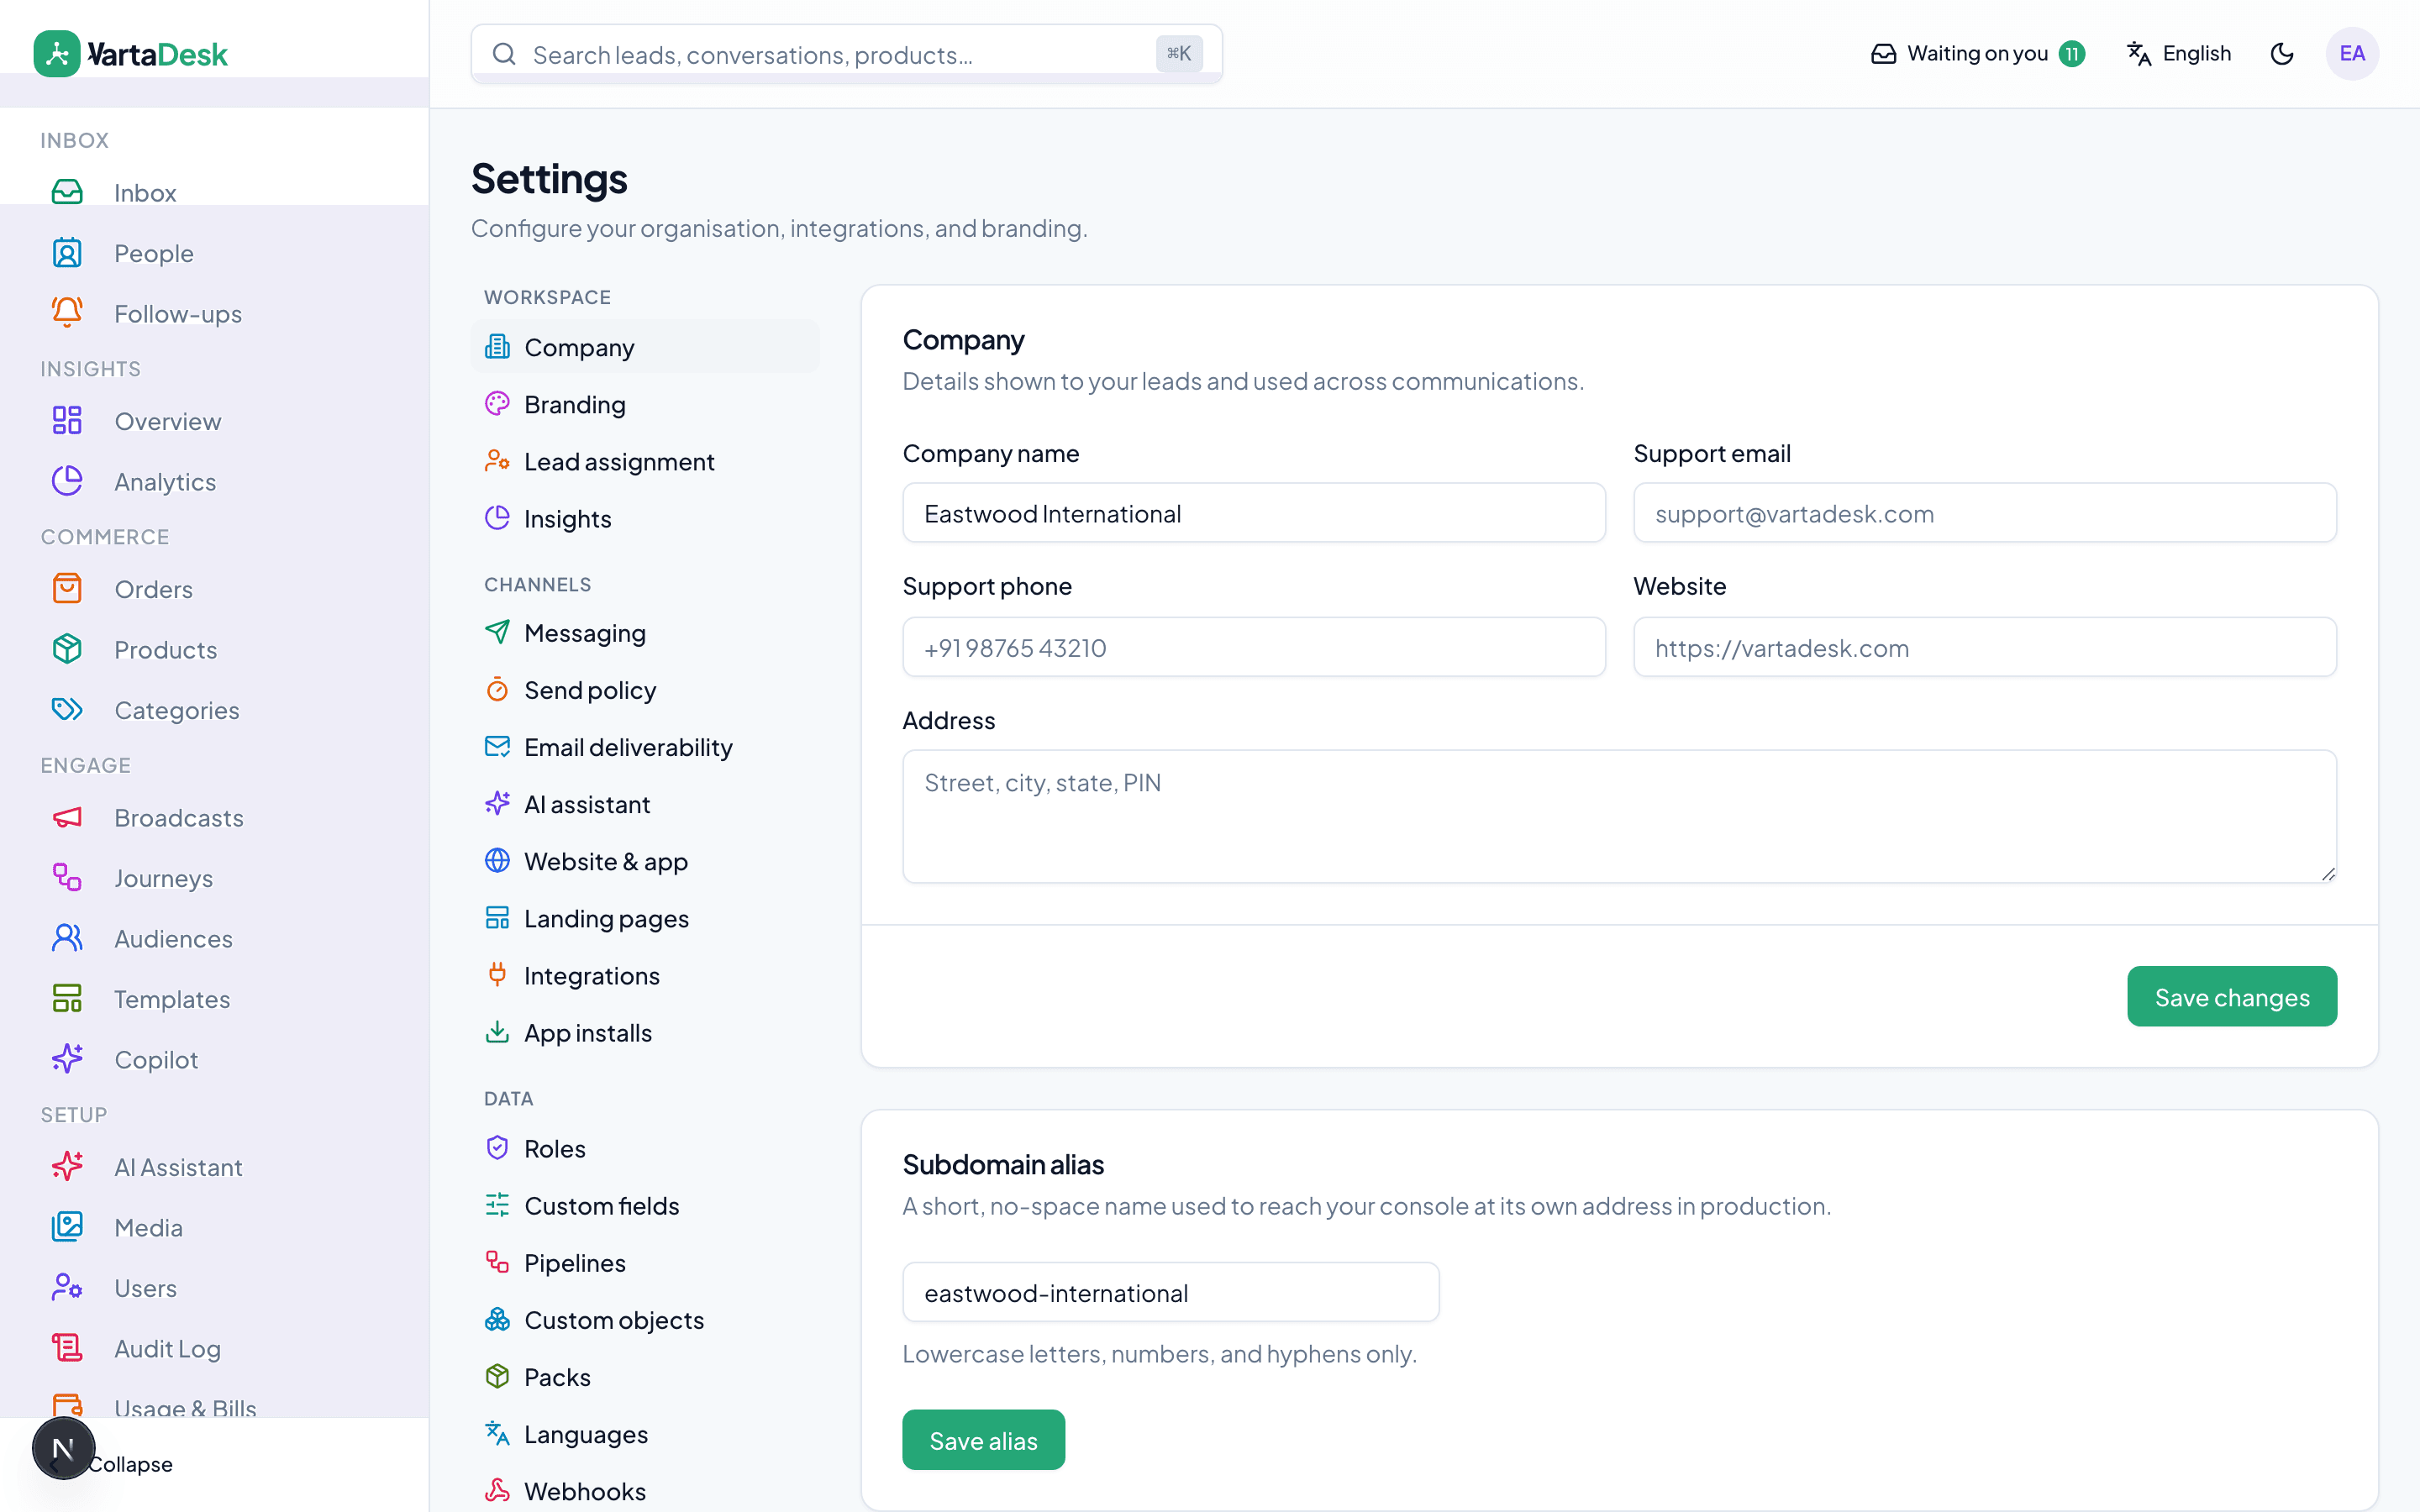Toggle dark mode with the moon icon
Viewport: 2420px width, 1512px height.
click(2281, 54)
